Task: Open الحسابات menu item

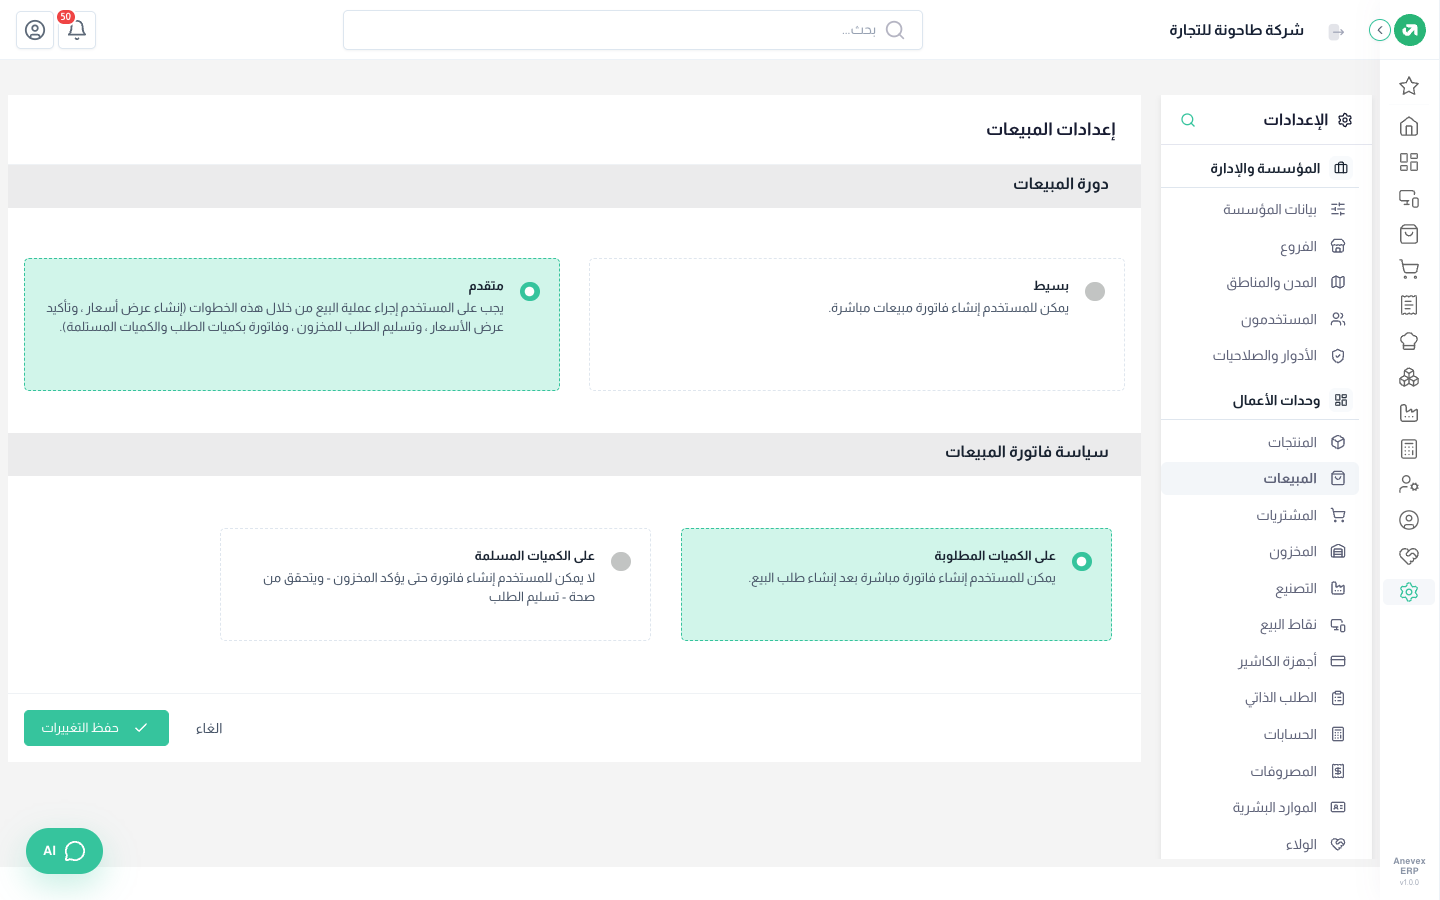Action: point(1260,734)
